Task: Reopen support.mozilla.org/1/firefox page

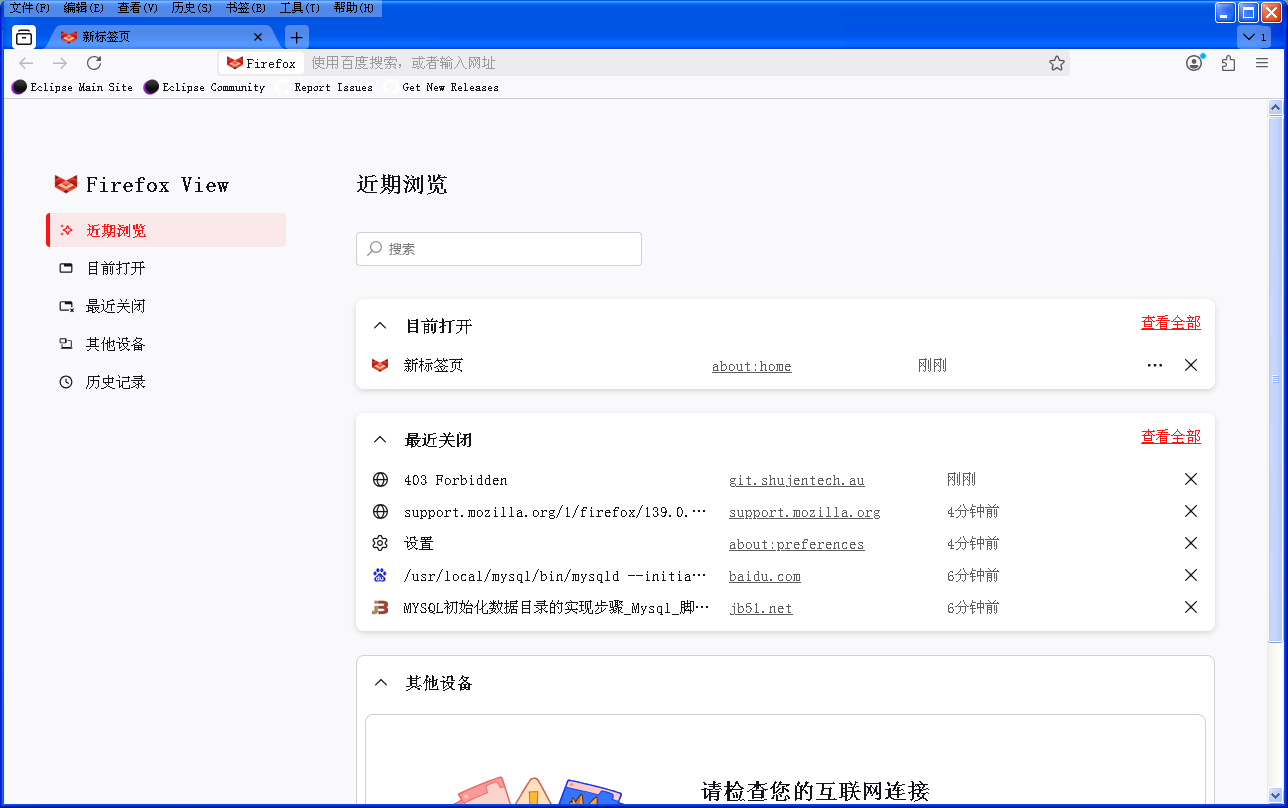Action: (x=555, y=512)
